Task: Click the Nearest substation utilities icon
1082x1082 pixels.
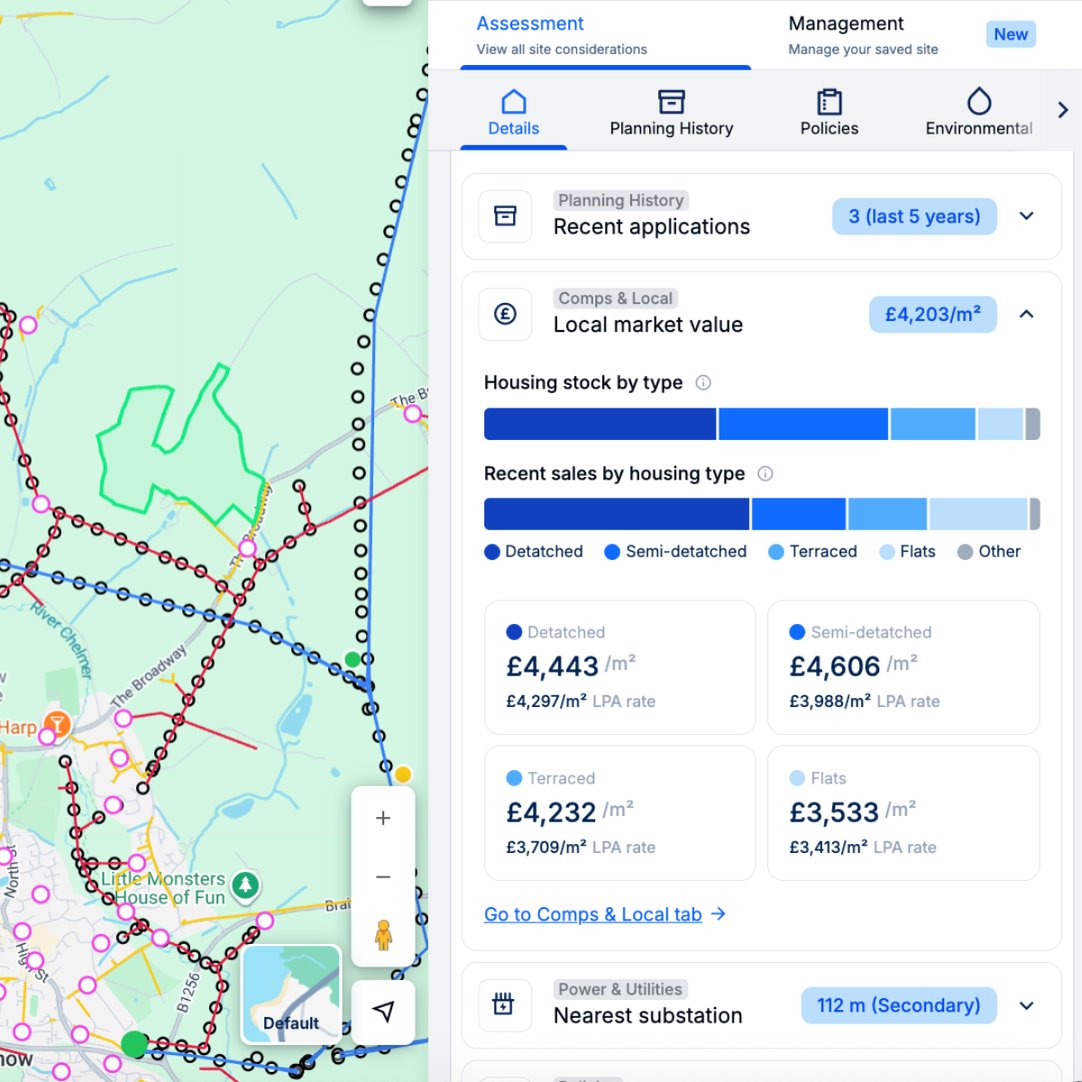Action: (x=505, y=1005)
